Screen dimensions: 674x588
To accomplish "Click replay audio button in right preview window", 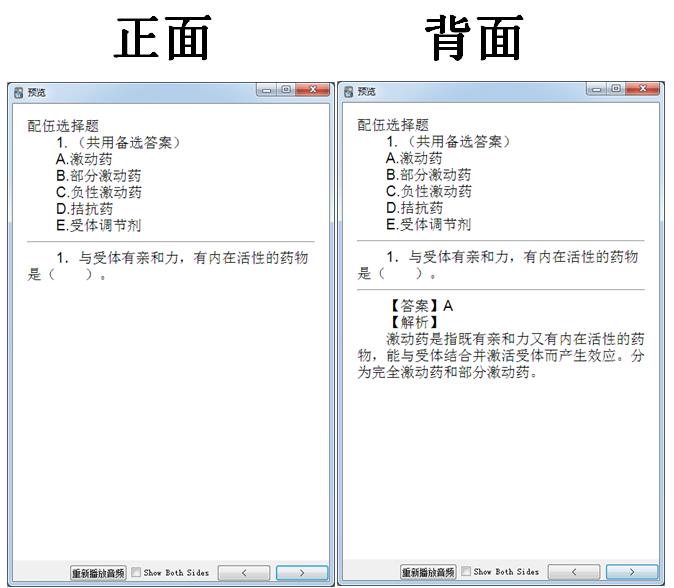I will pyautogui.click(x=428, y=572).
